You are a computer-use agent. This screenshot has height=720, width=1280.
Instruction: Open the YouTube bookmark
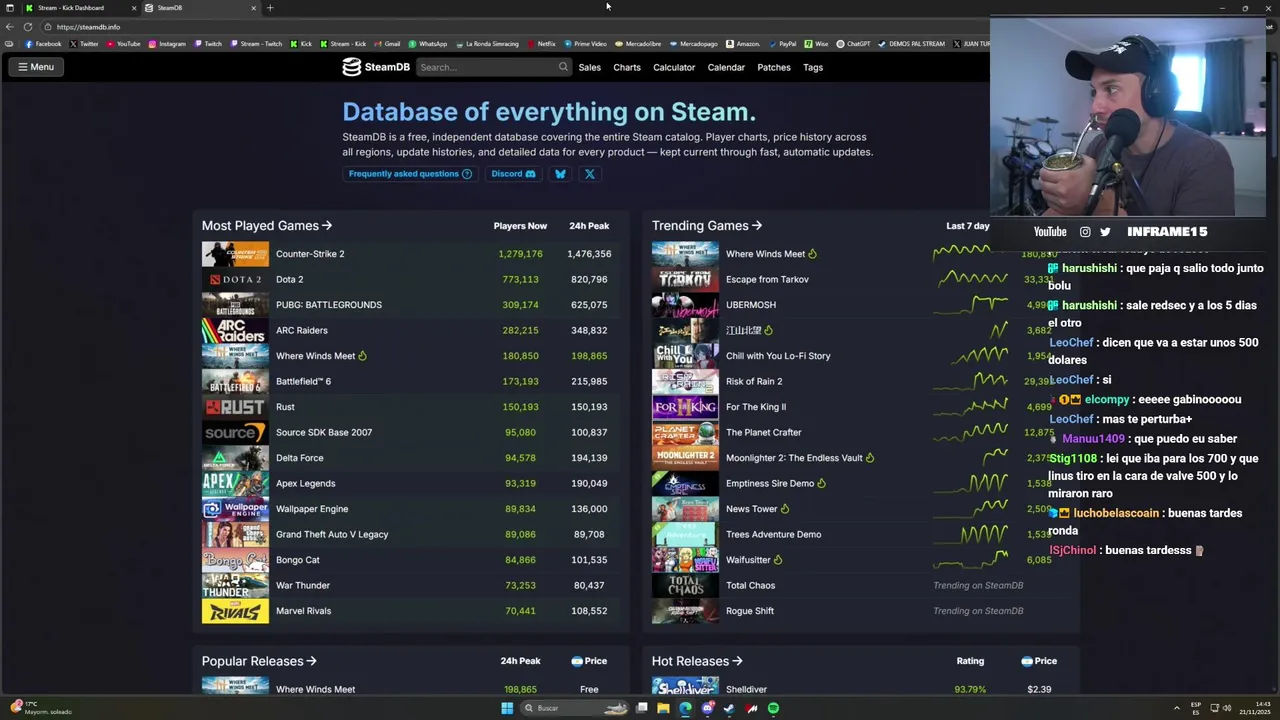tap(123, 44)
